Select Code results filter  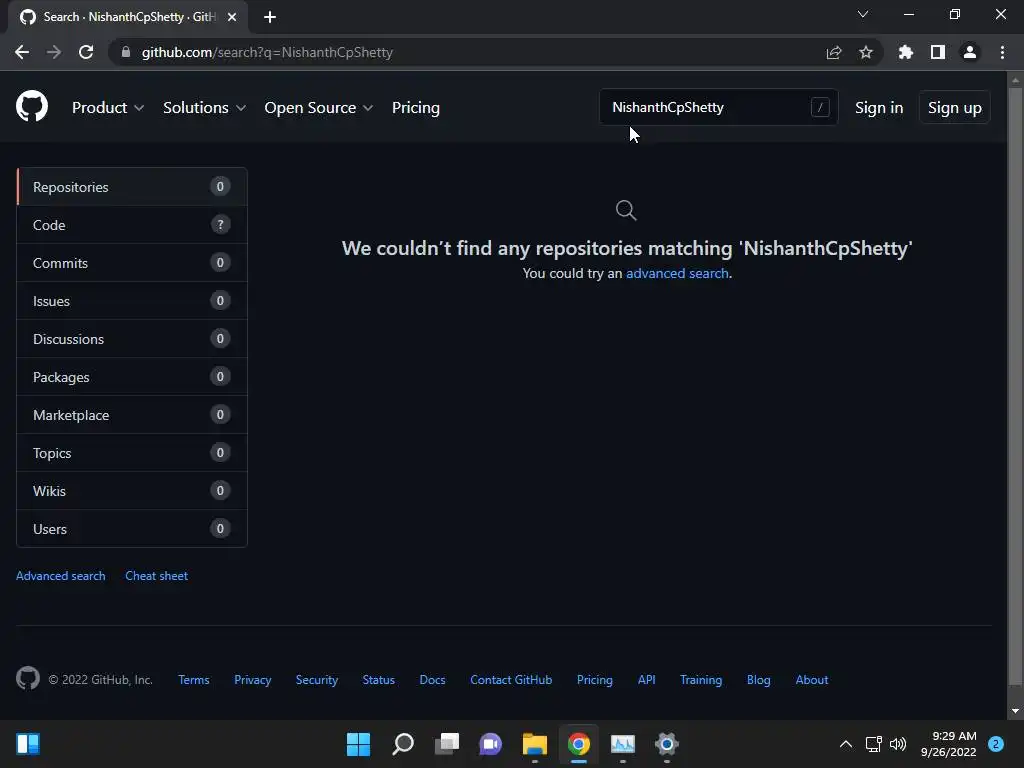(132, 225)
